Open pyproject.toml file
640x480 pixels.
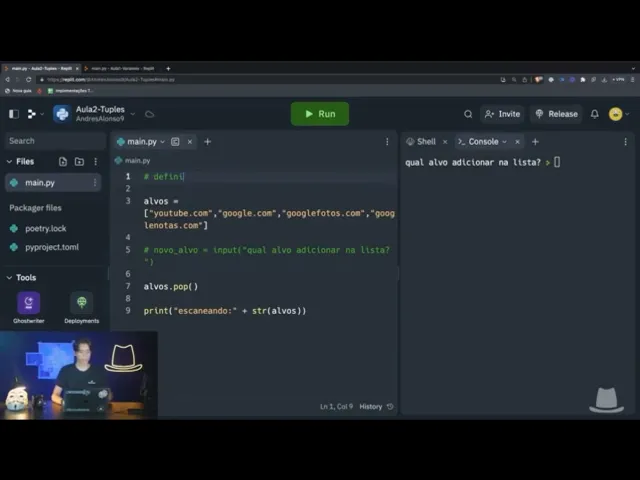click(x=52, y=247)
